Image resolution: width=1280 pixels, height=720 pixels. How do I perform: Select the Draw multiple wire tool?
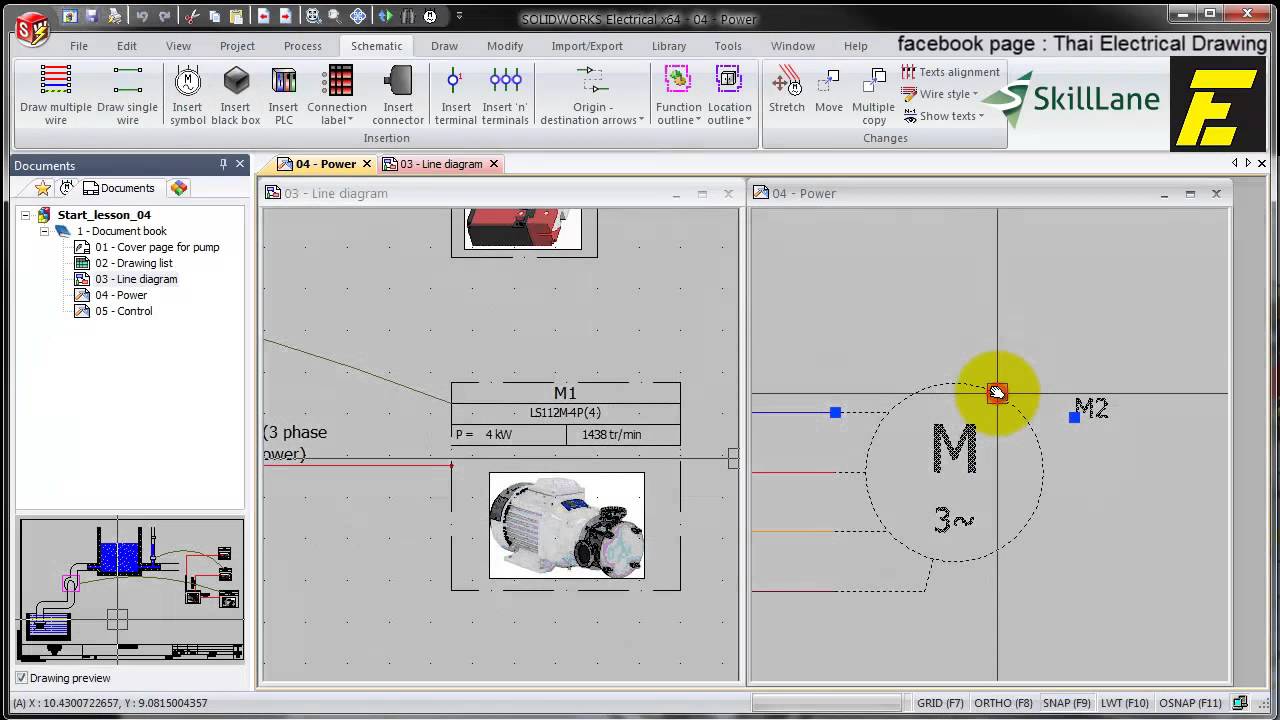pos(56,95)
